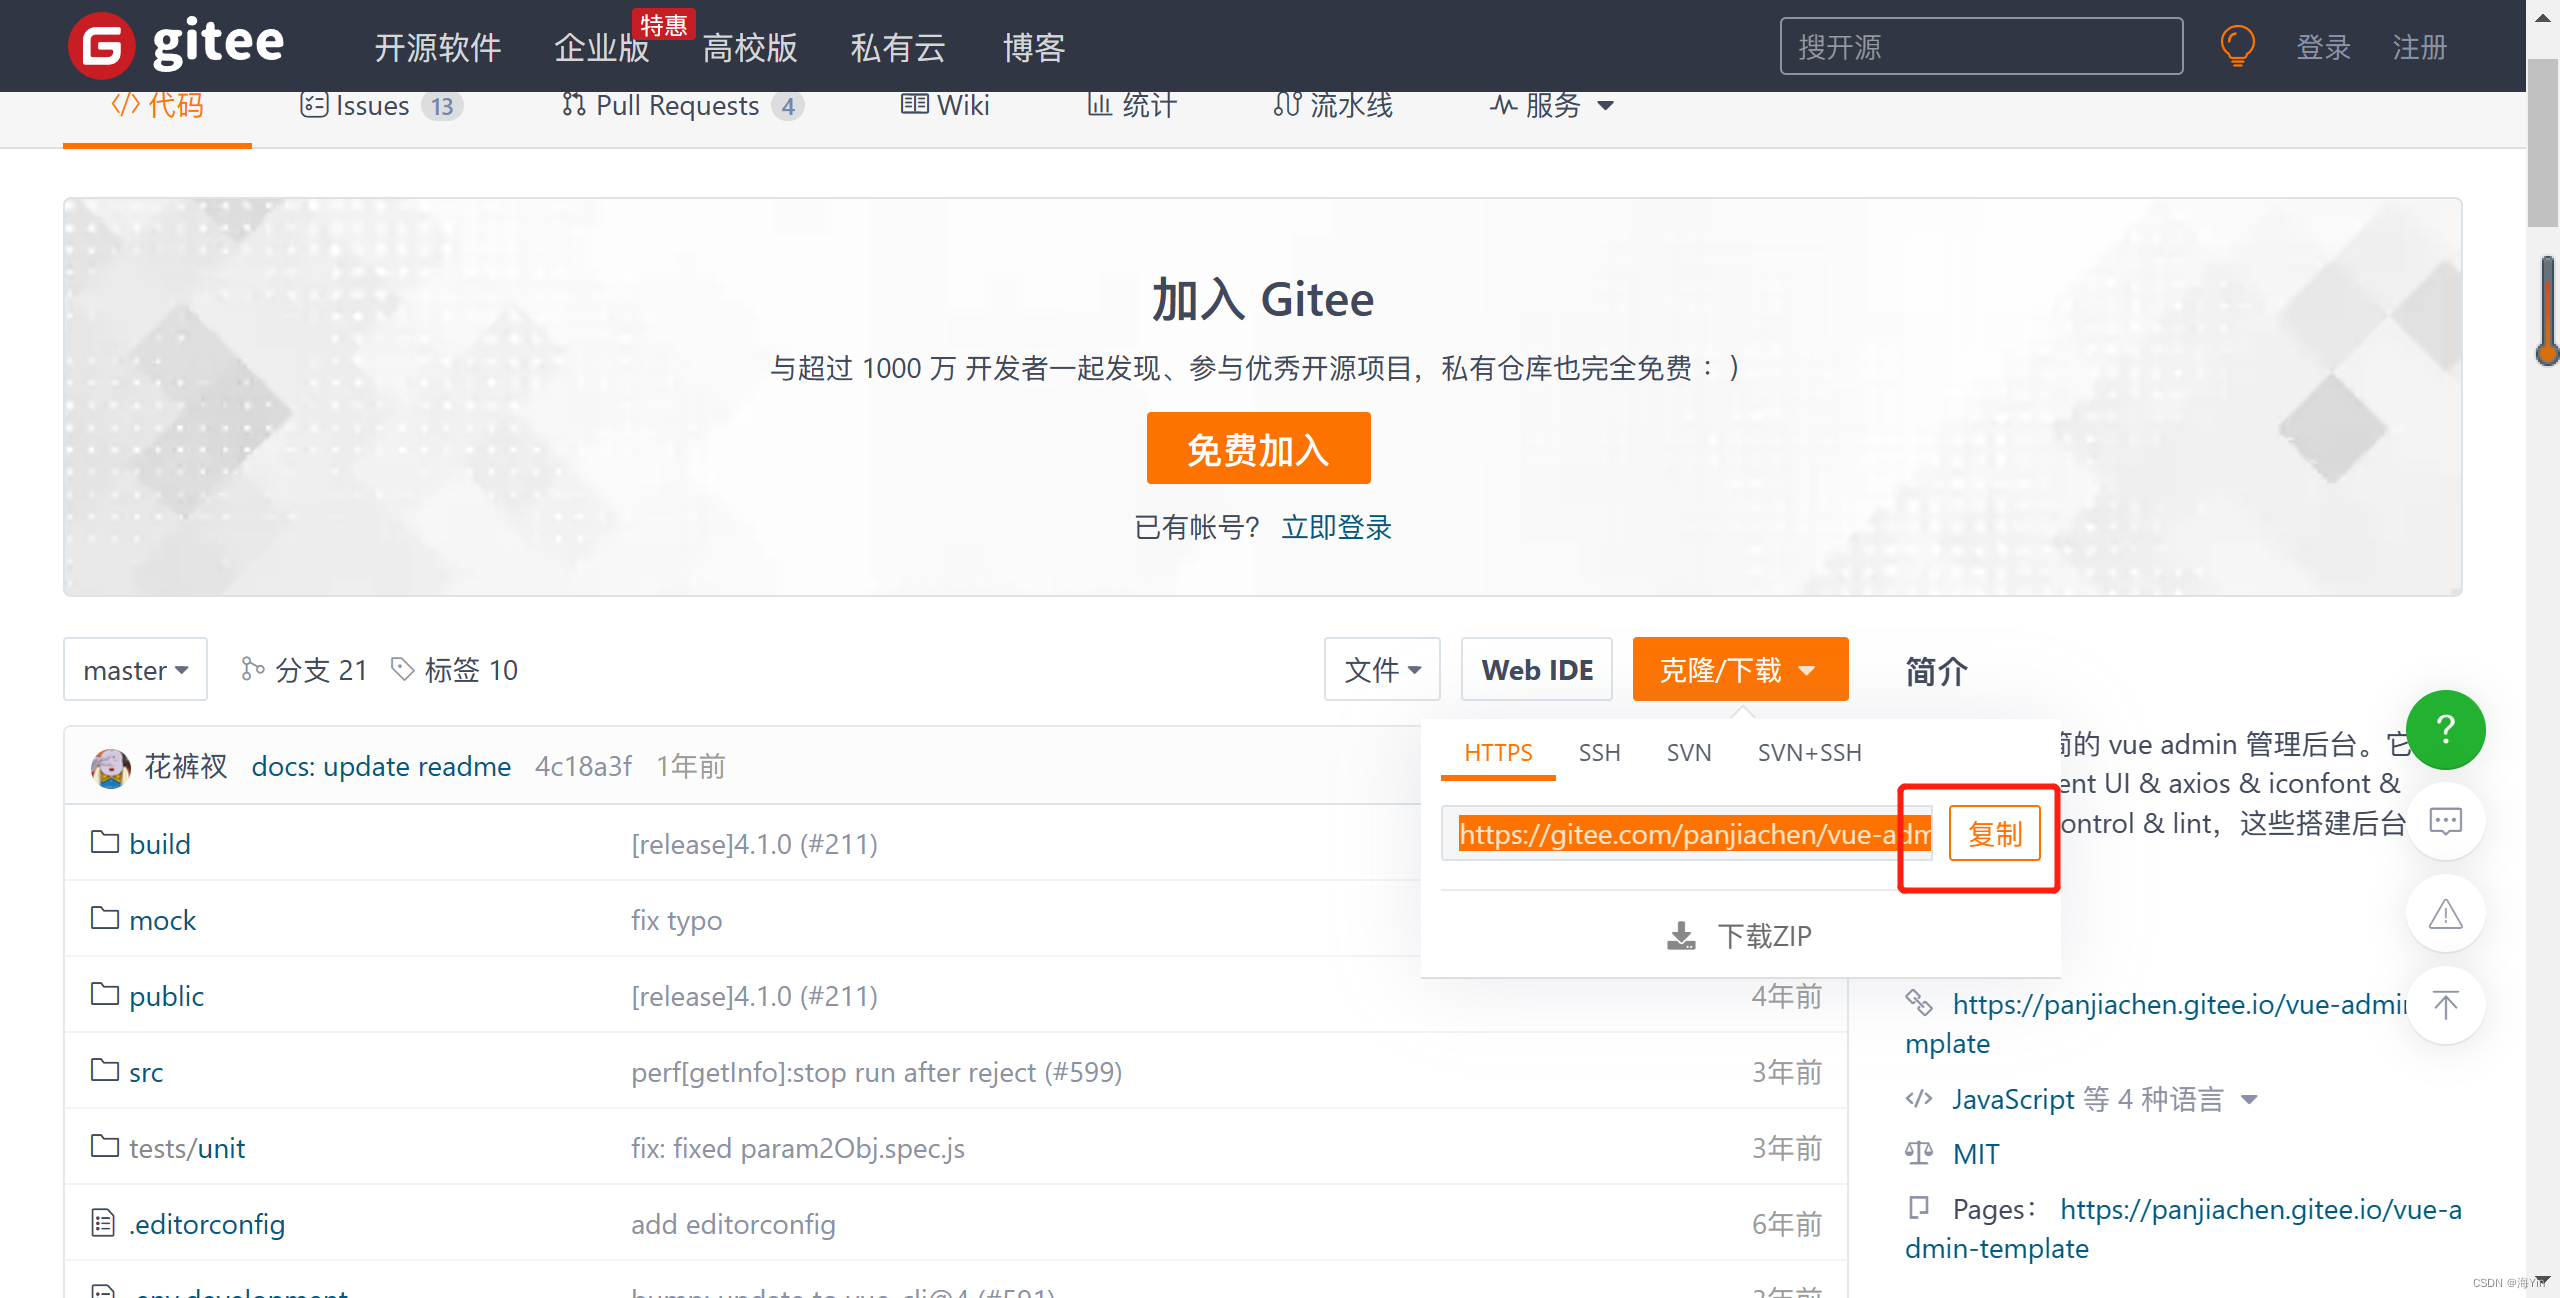This screenshot has height=1298, width=2560.
Task: Click the 4c18a3f commit hash
Action: [x=583, y=767]
